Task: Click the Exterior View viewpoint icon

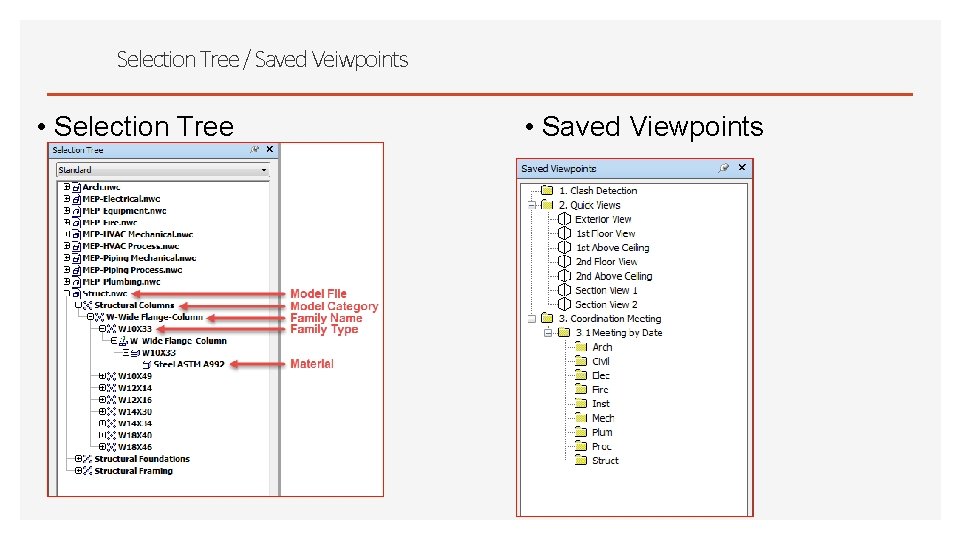Action: point(564,219)
